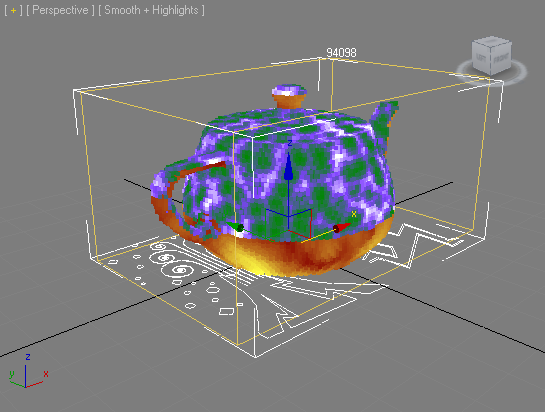The width and height of the screenshot is (545, 412).
Task: Click the ViewCube navigation cube
Action: click(x=491, y=55)
